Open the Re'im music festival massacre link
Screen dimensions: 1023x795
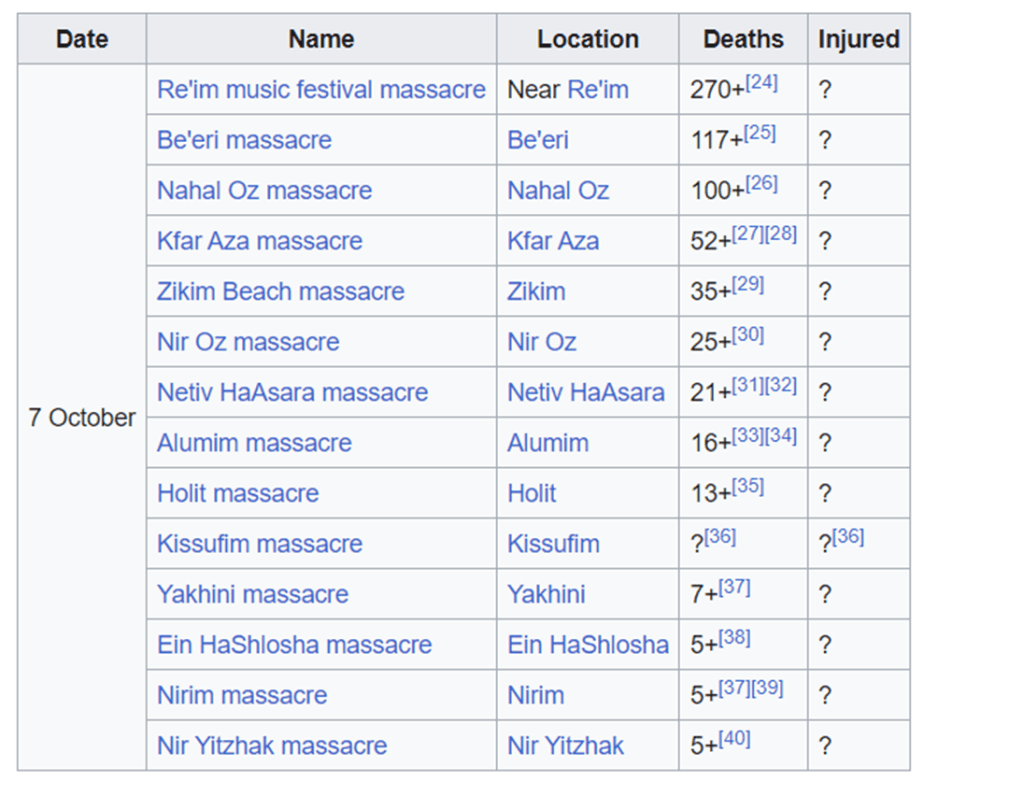[x=321, y=90]
